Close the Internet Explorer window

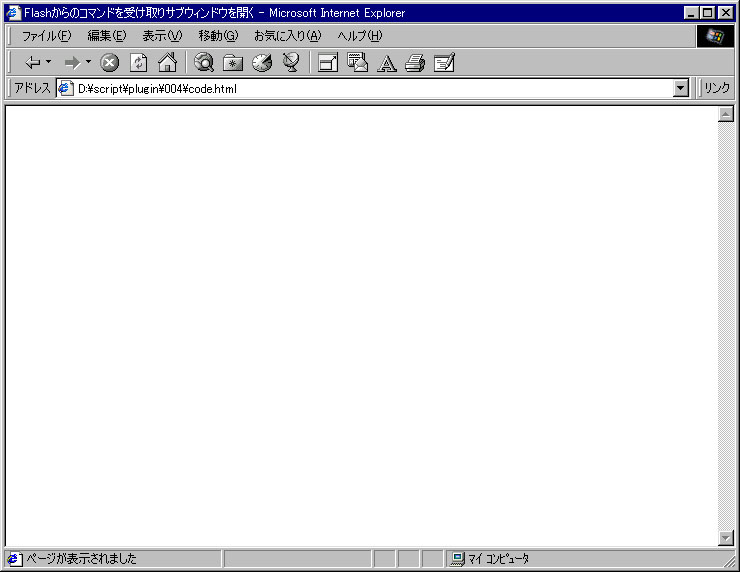pos(725,13)
